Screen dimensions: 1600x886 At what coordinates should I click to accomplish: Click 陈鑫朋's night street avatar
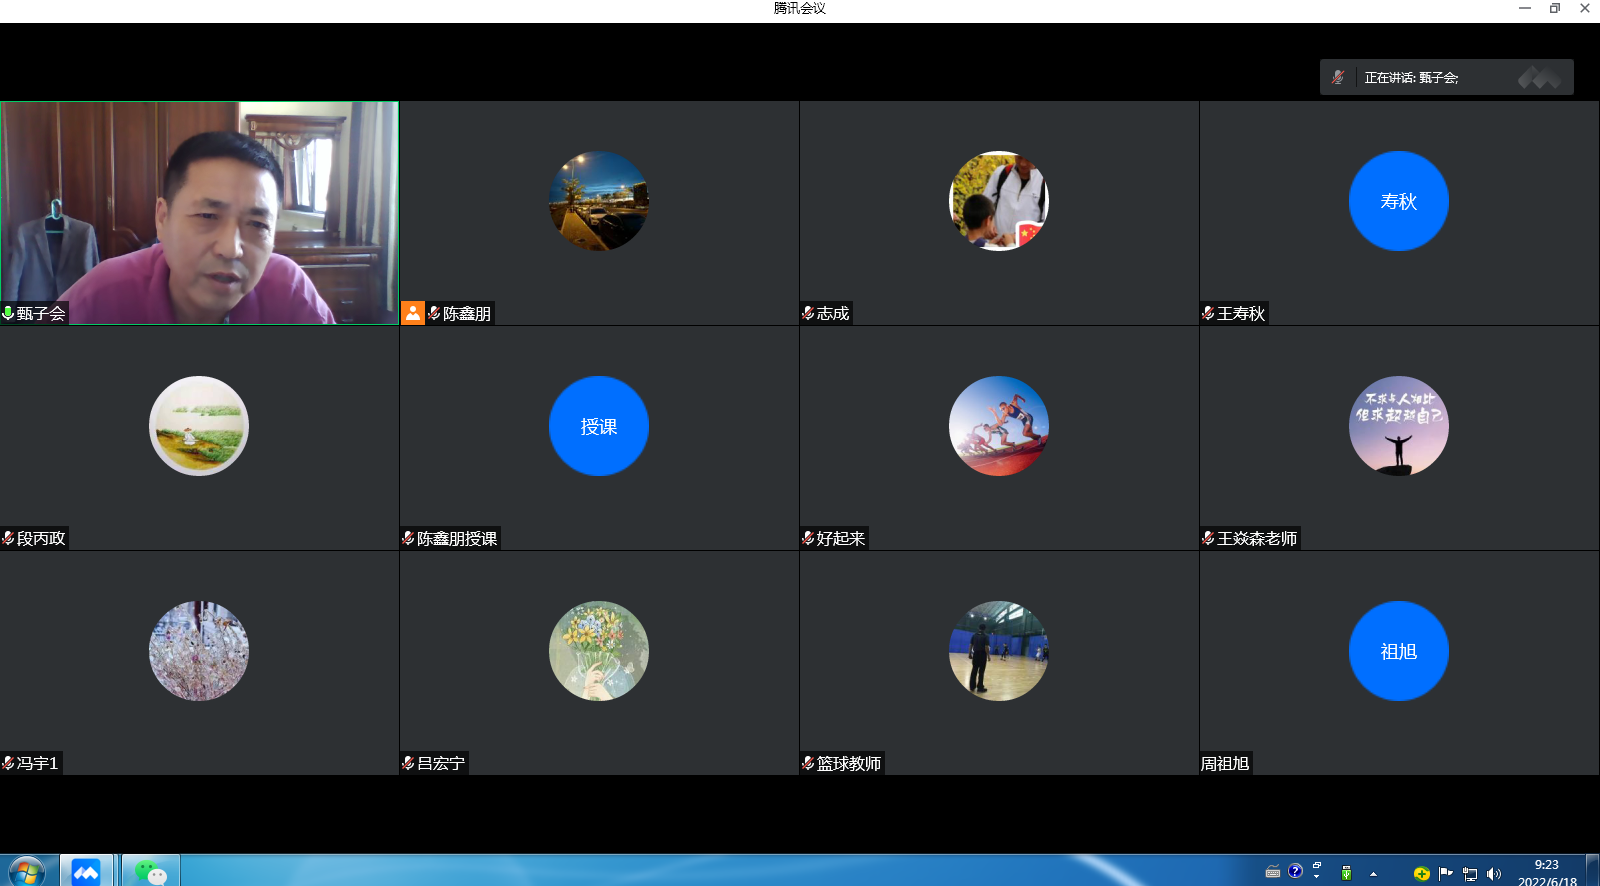tap(599, 201)
